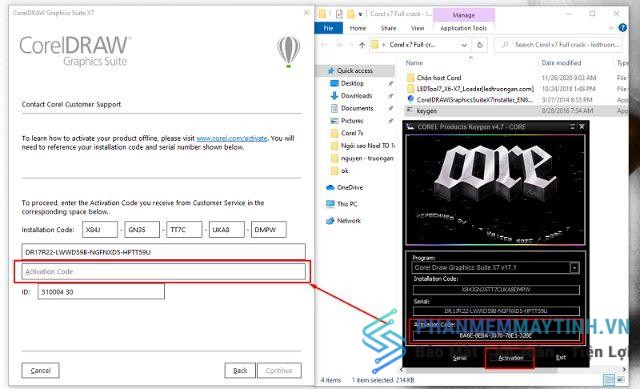Click the Cancel button in CorelDRAW dialog
This screenshot has height=389, width=640.
[x=40, y=370]
